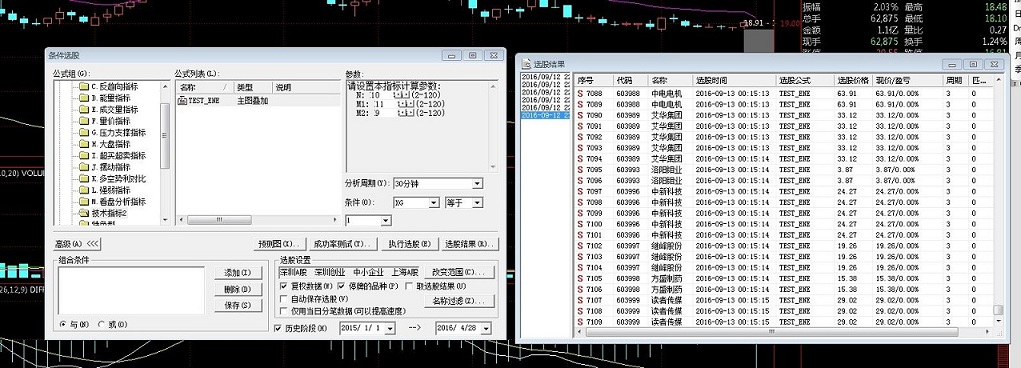Click 读者传媒 in row 7109
This screenshot has height=368, width=1021.
tap(667, 322)
